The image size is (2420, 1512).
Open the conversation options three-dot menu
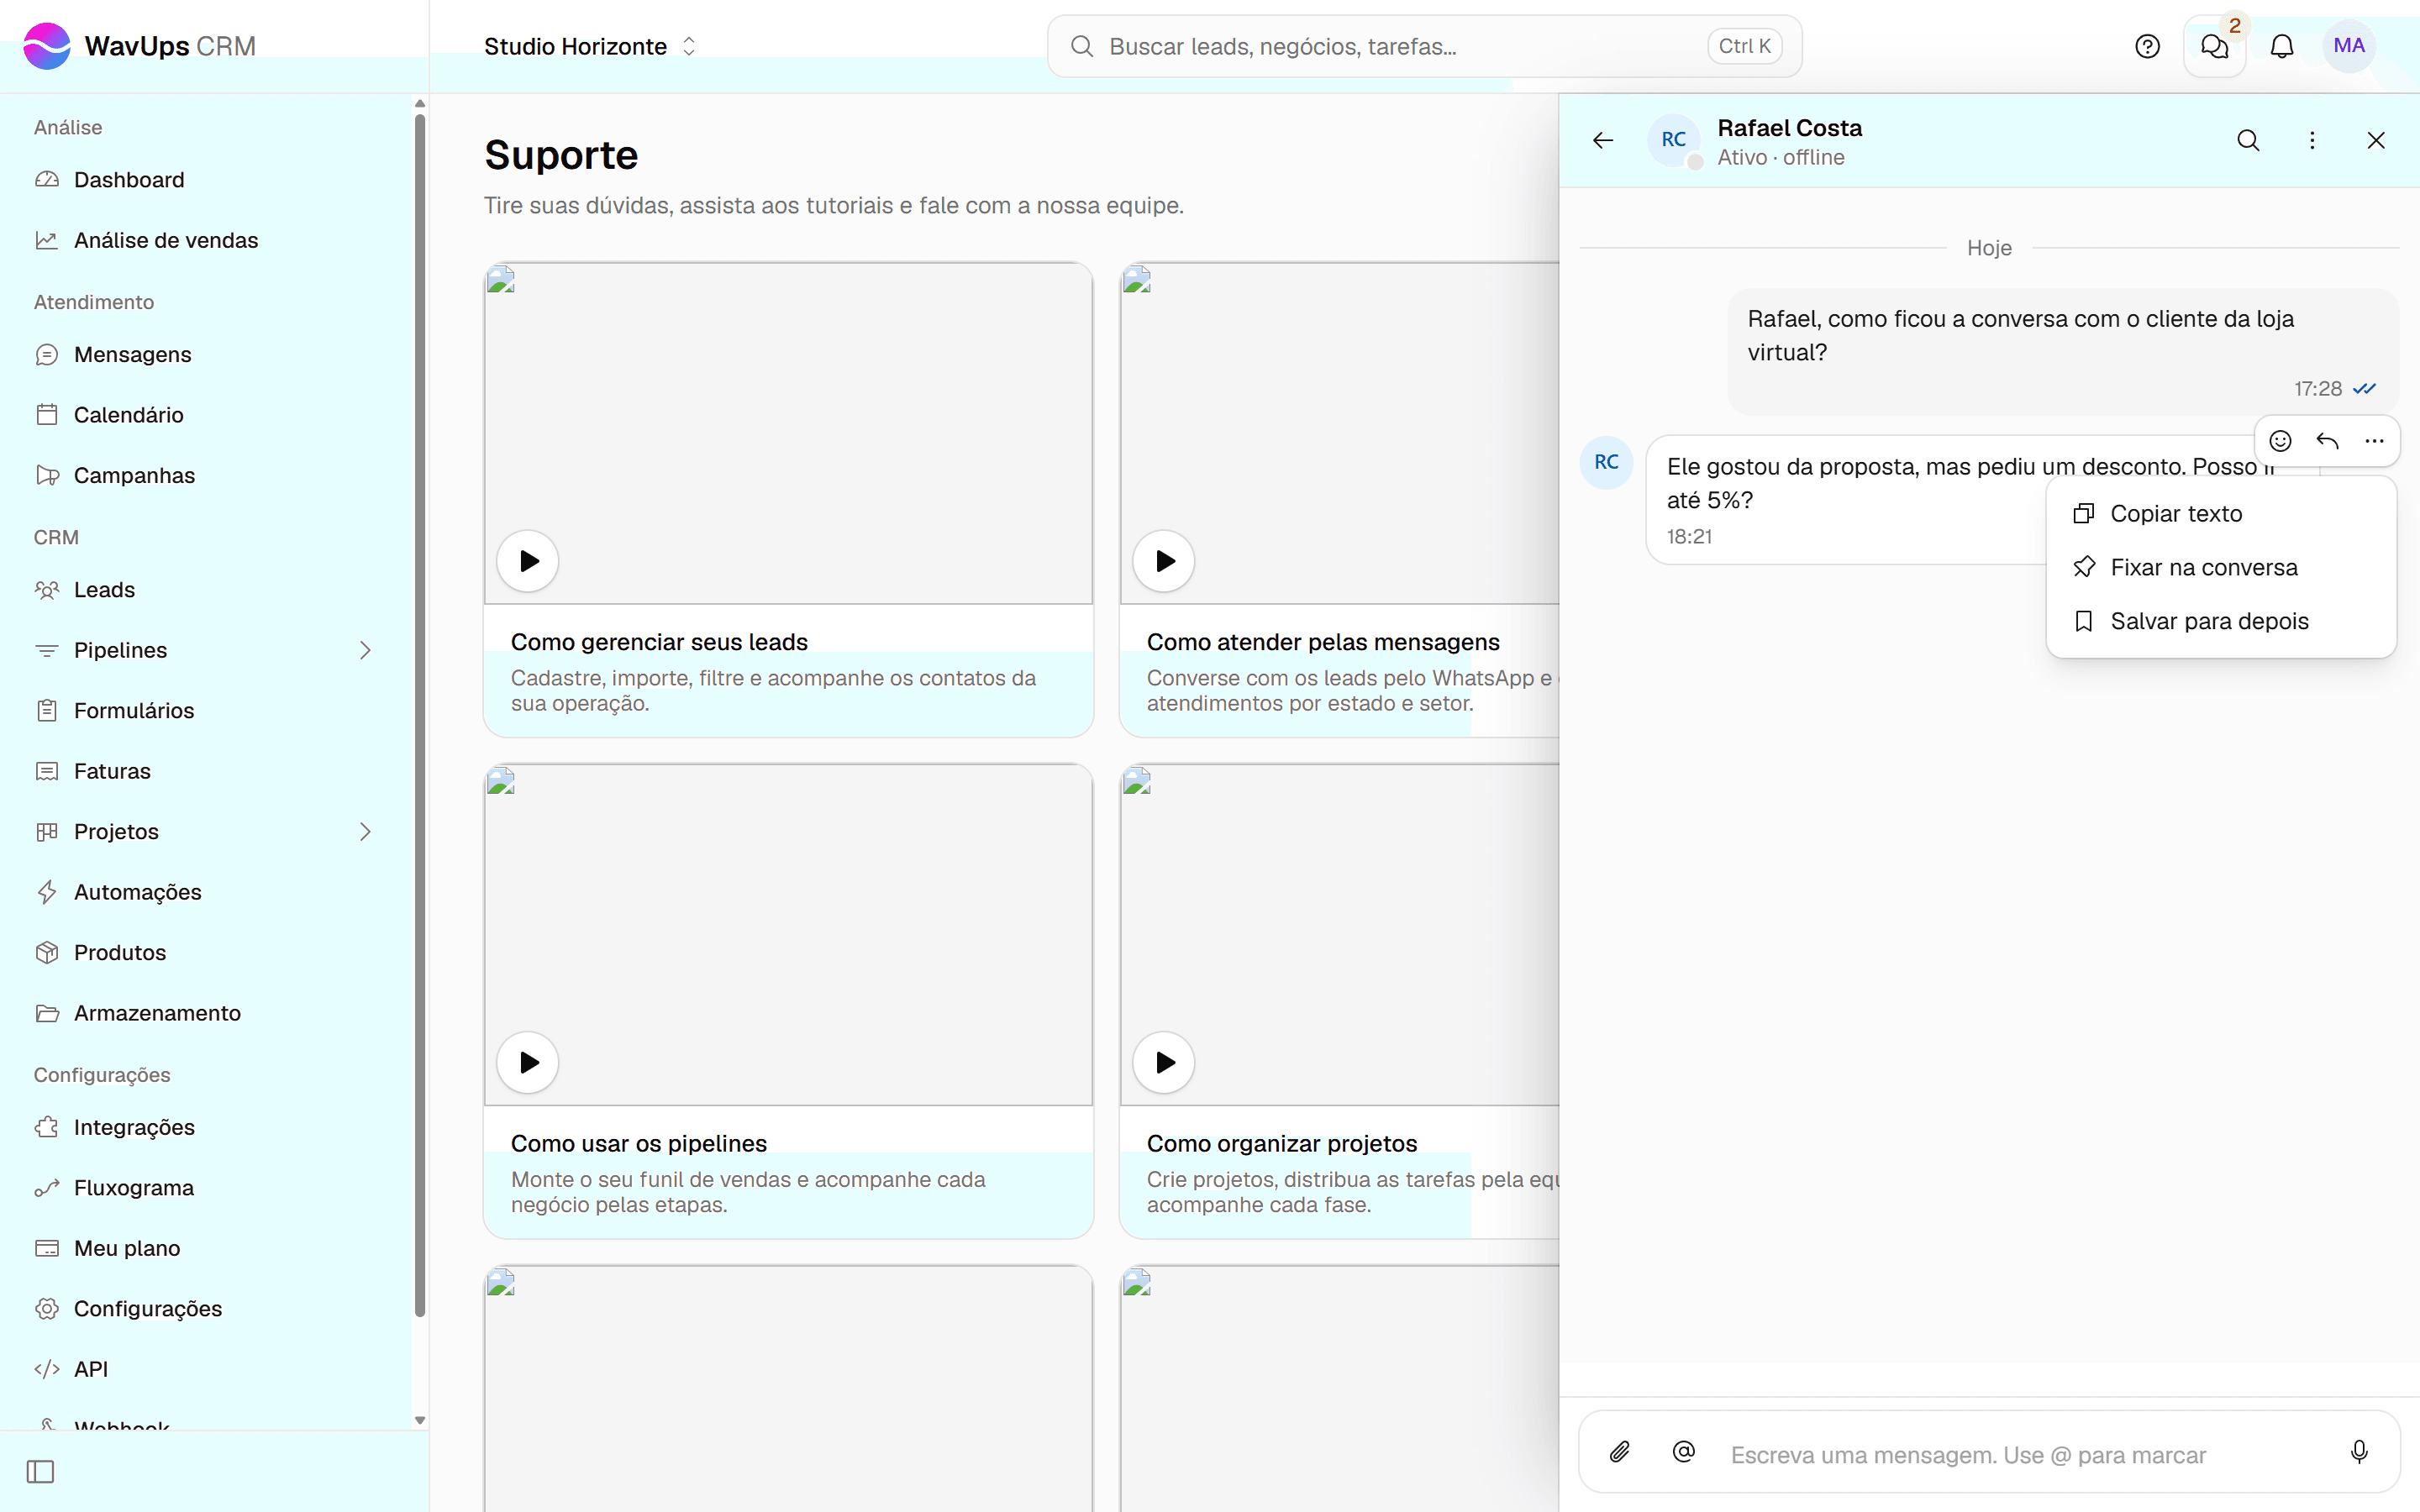coord(2312,140)
